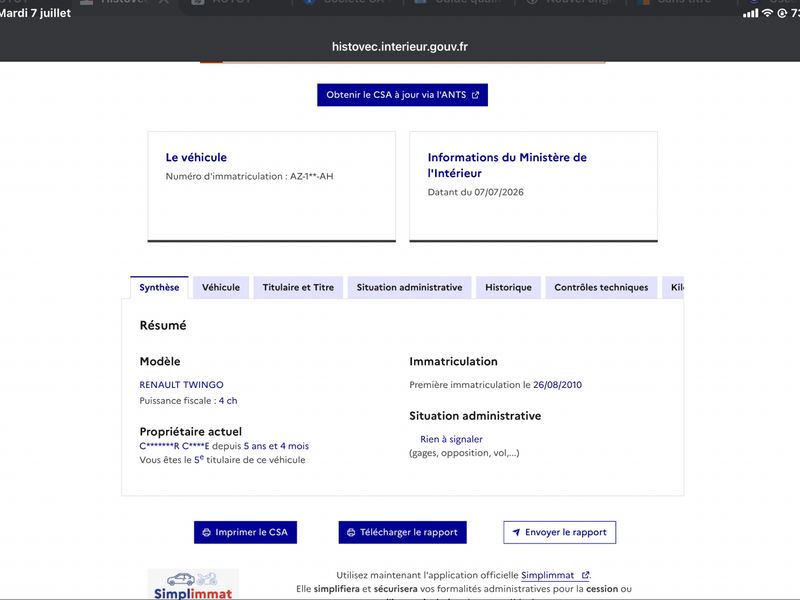
Task: Click the owner name C*******R C****E
Action: point(174,446)
